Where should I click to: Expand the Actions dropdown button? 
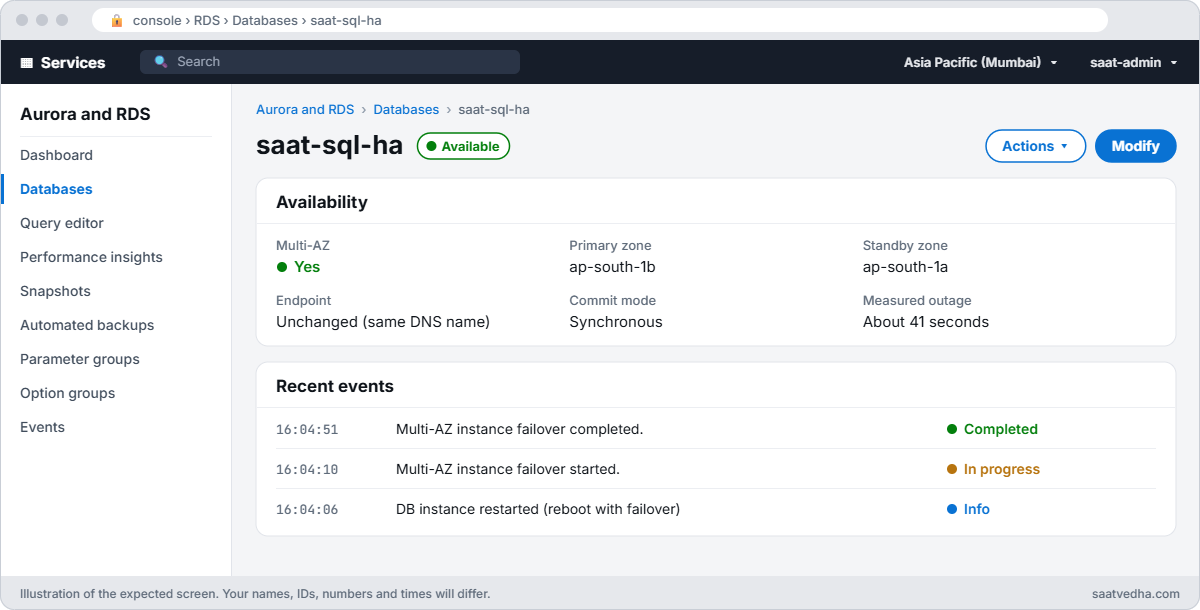point(1035,146)
